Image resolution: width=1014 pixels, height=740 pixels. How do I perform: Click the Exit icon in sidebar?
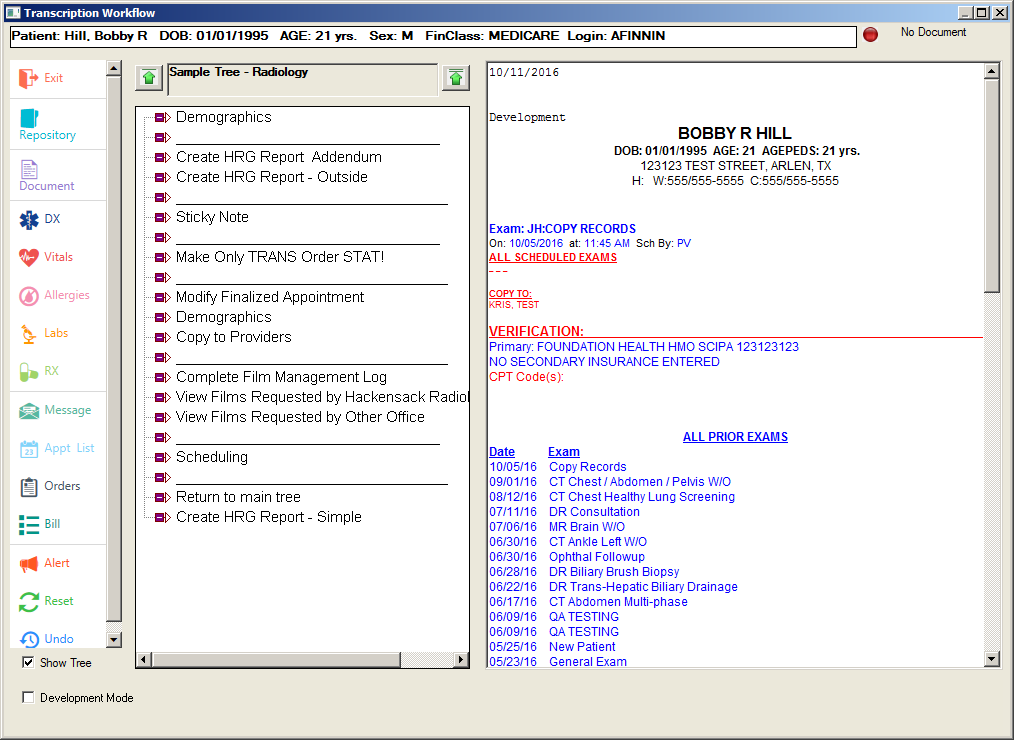29,78
